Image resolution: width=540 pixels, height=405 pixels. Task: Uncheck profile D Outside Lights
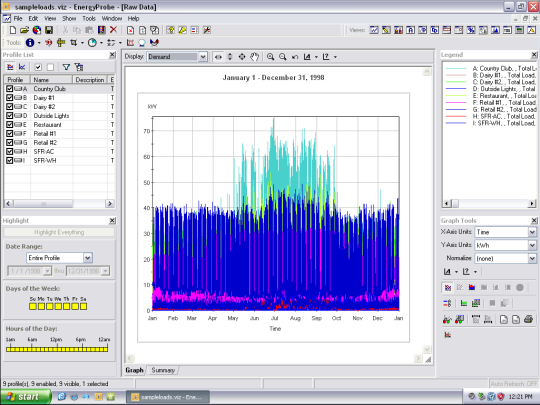tap(9, 115)
